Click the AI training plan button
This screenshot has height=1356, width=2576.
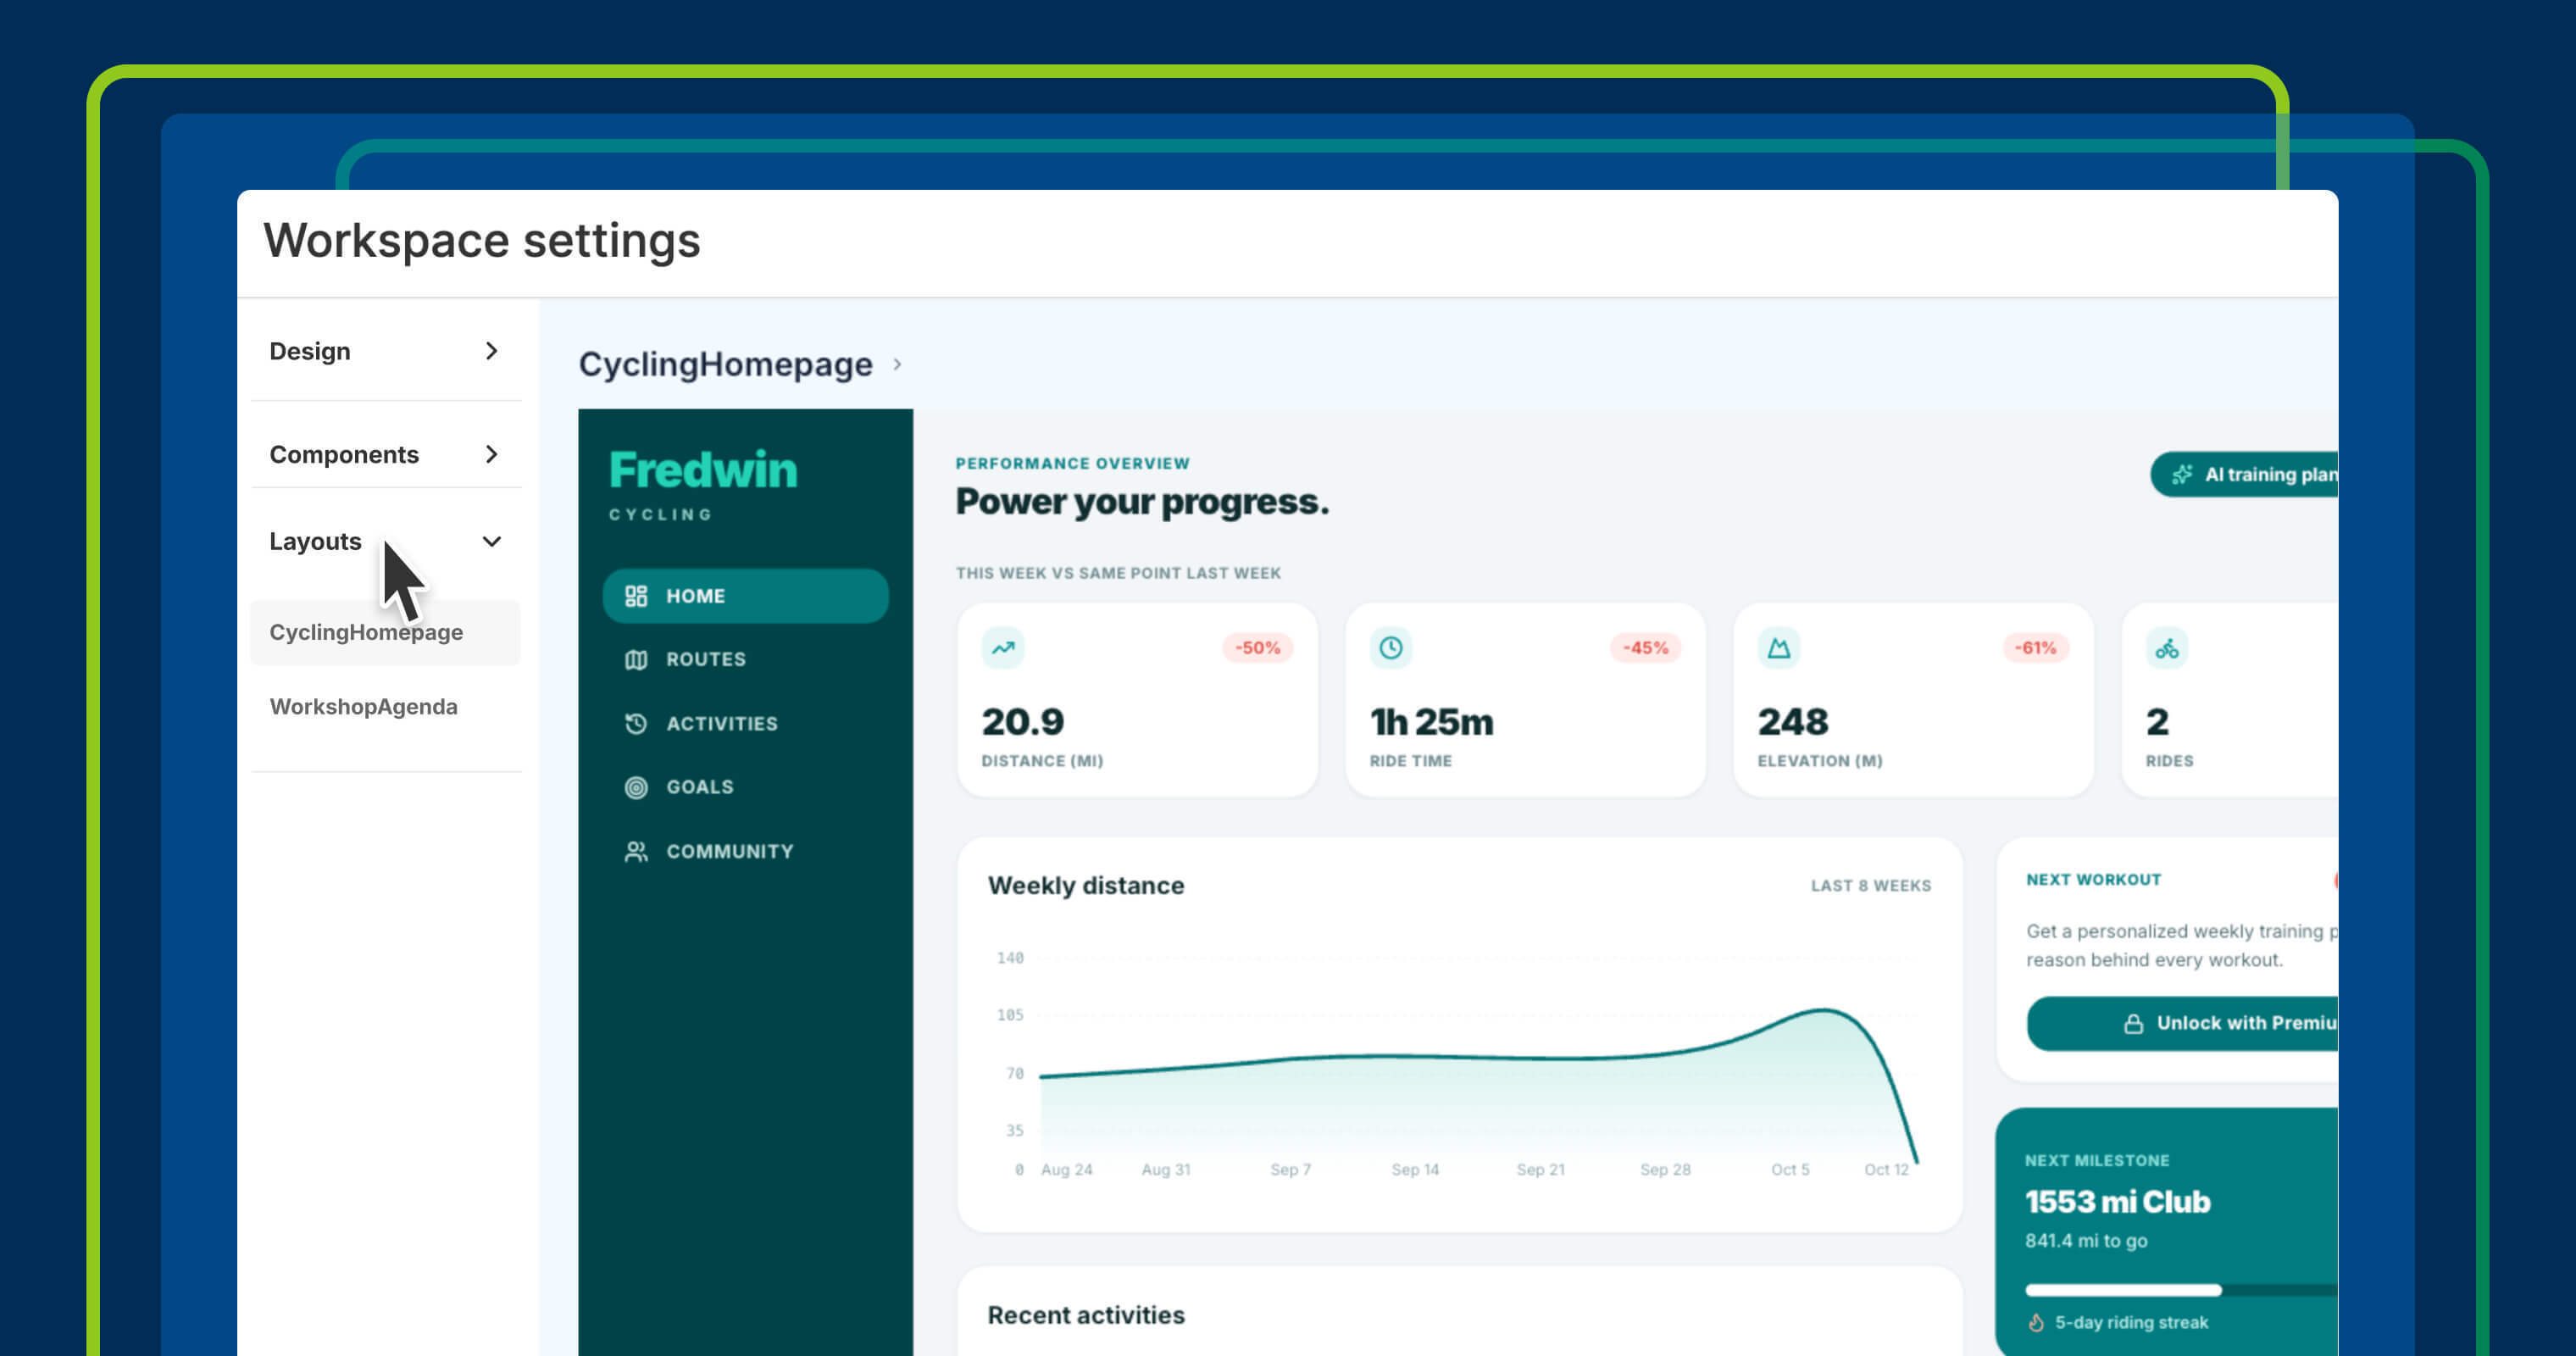click(2245, 474)
